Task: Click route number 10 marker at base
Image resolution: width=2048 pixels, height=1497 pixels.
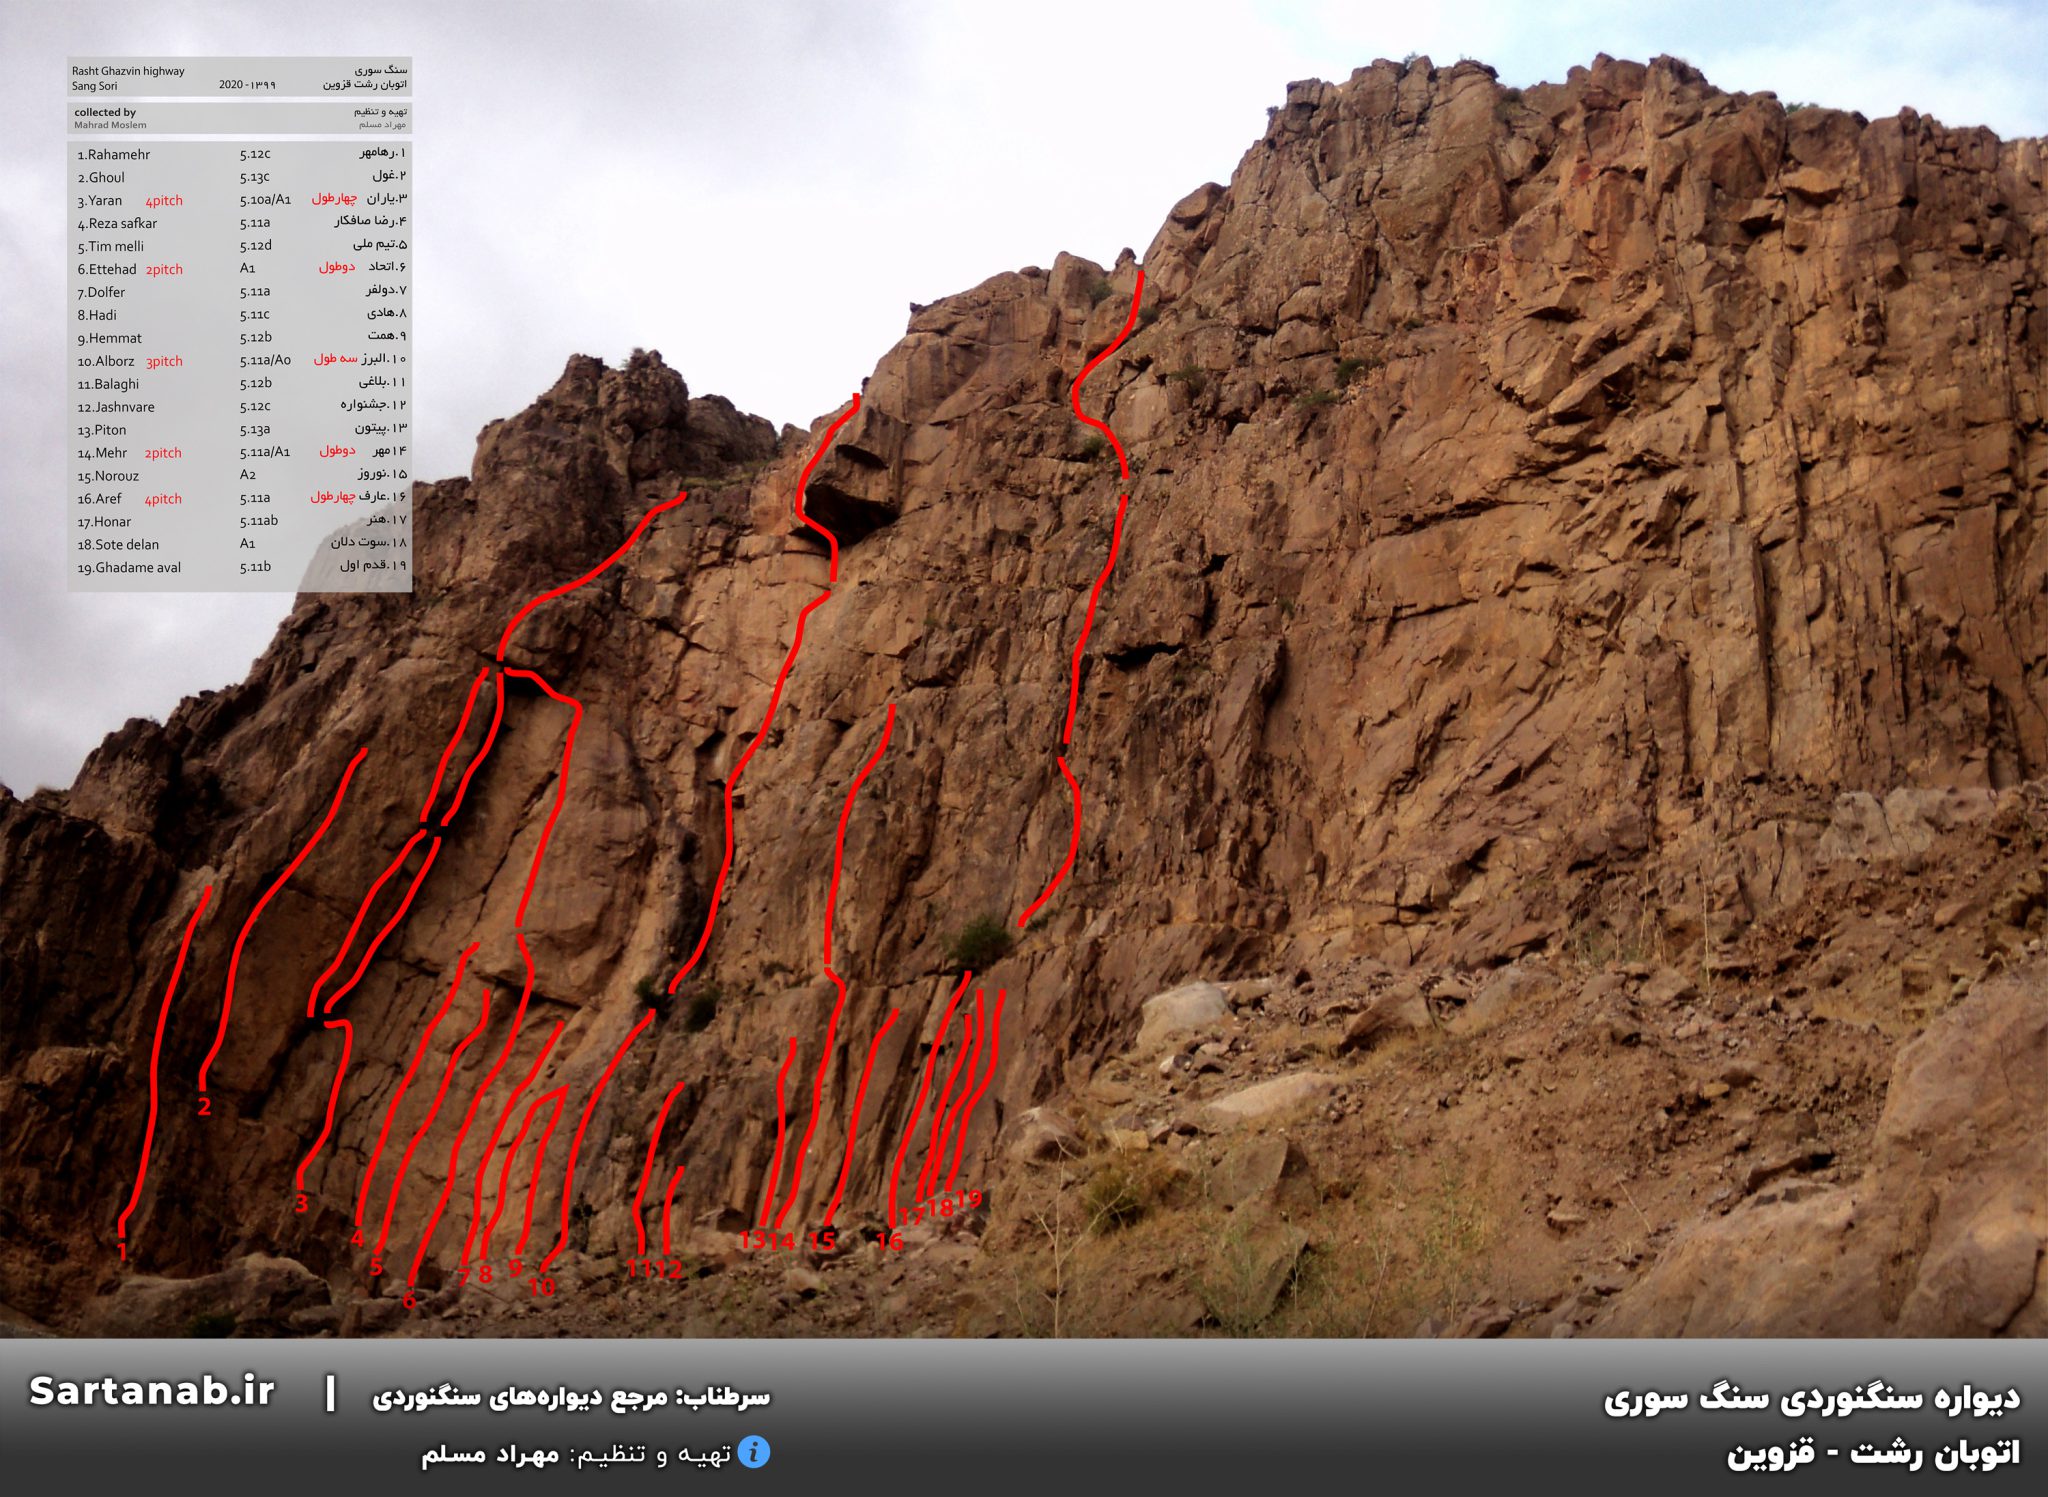Action: (x=541, y=1287)
